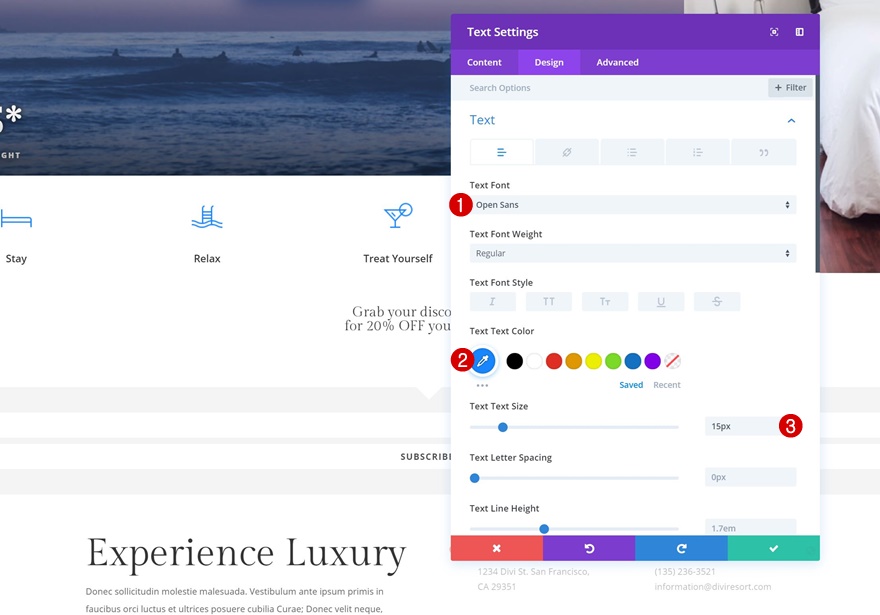This screenshot has height=615, width=880.
Task: Click the Text Line Height slider handle
Action: tap(544, 529)
